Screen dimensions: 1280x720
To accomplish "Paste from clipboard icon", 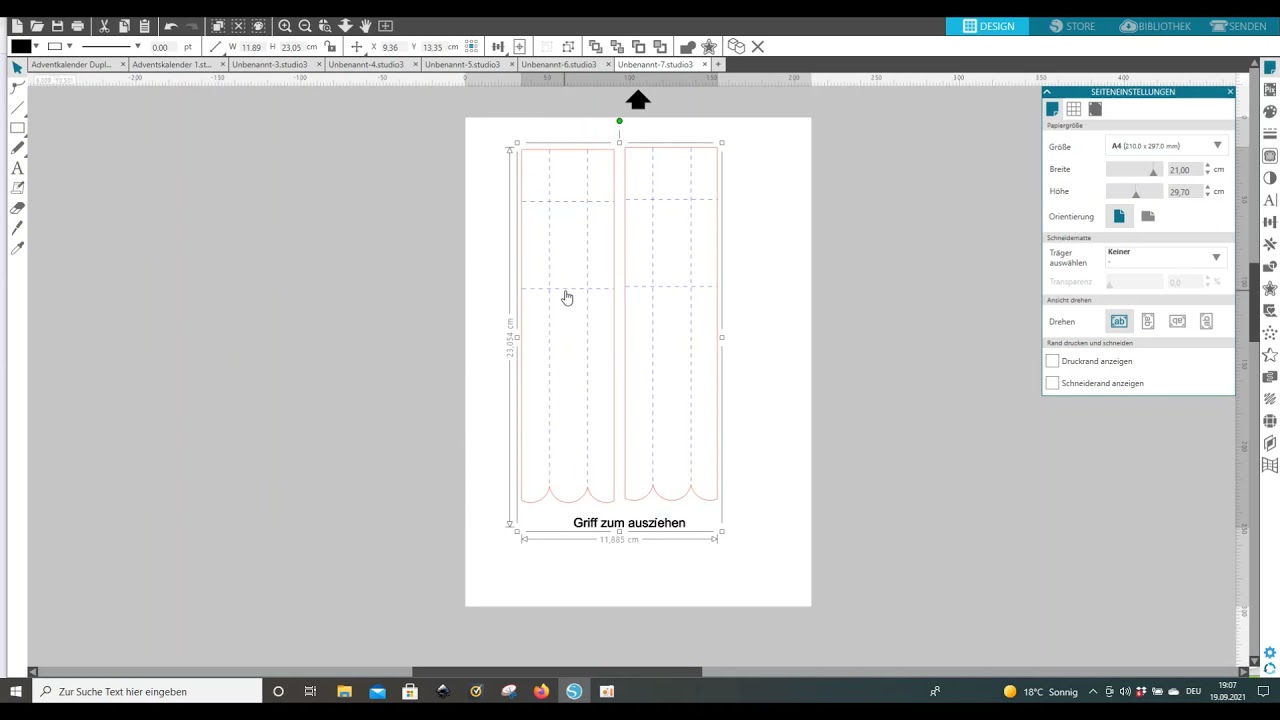I will pos(145,26).
